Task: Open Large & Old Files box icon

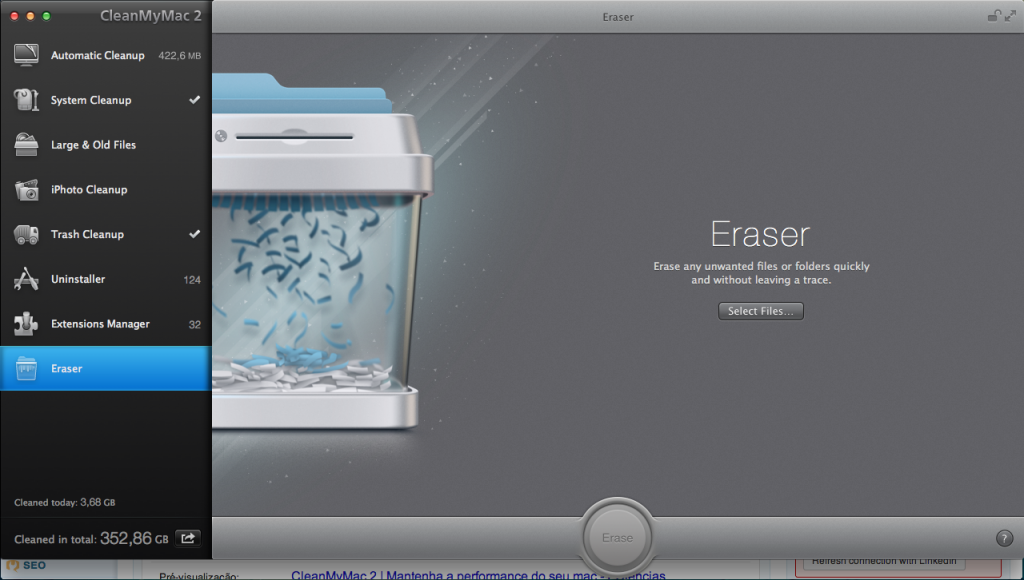Action: [x=26, y=144]
